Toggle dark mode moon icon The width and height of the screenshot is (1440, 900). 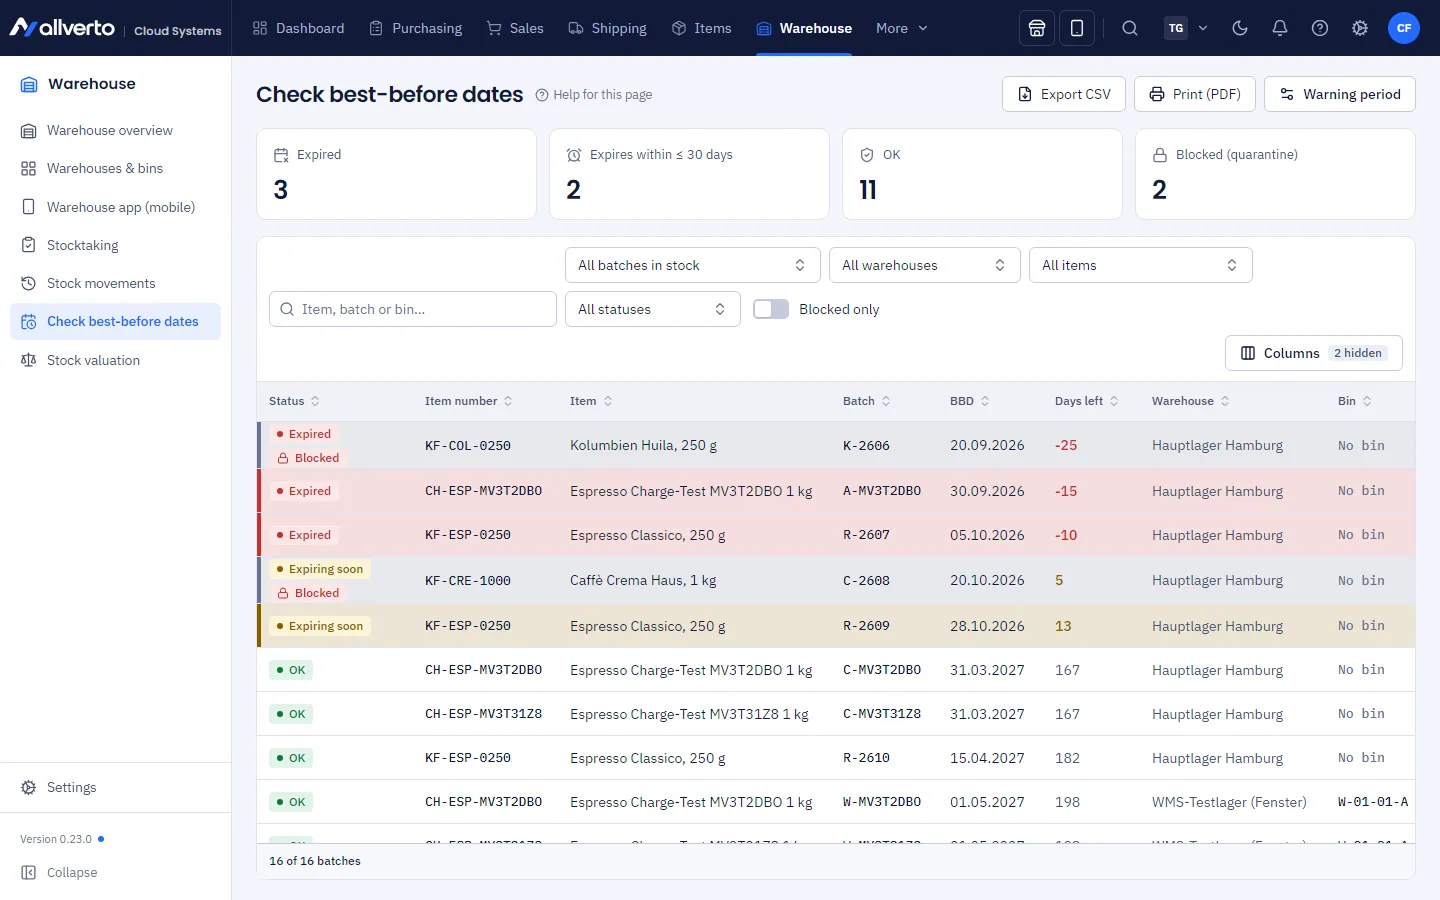click(1240, 28)
